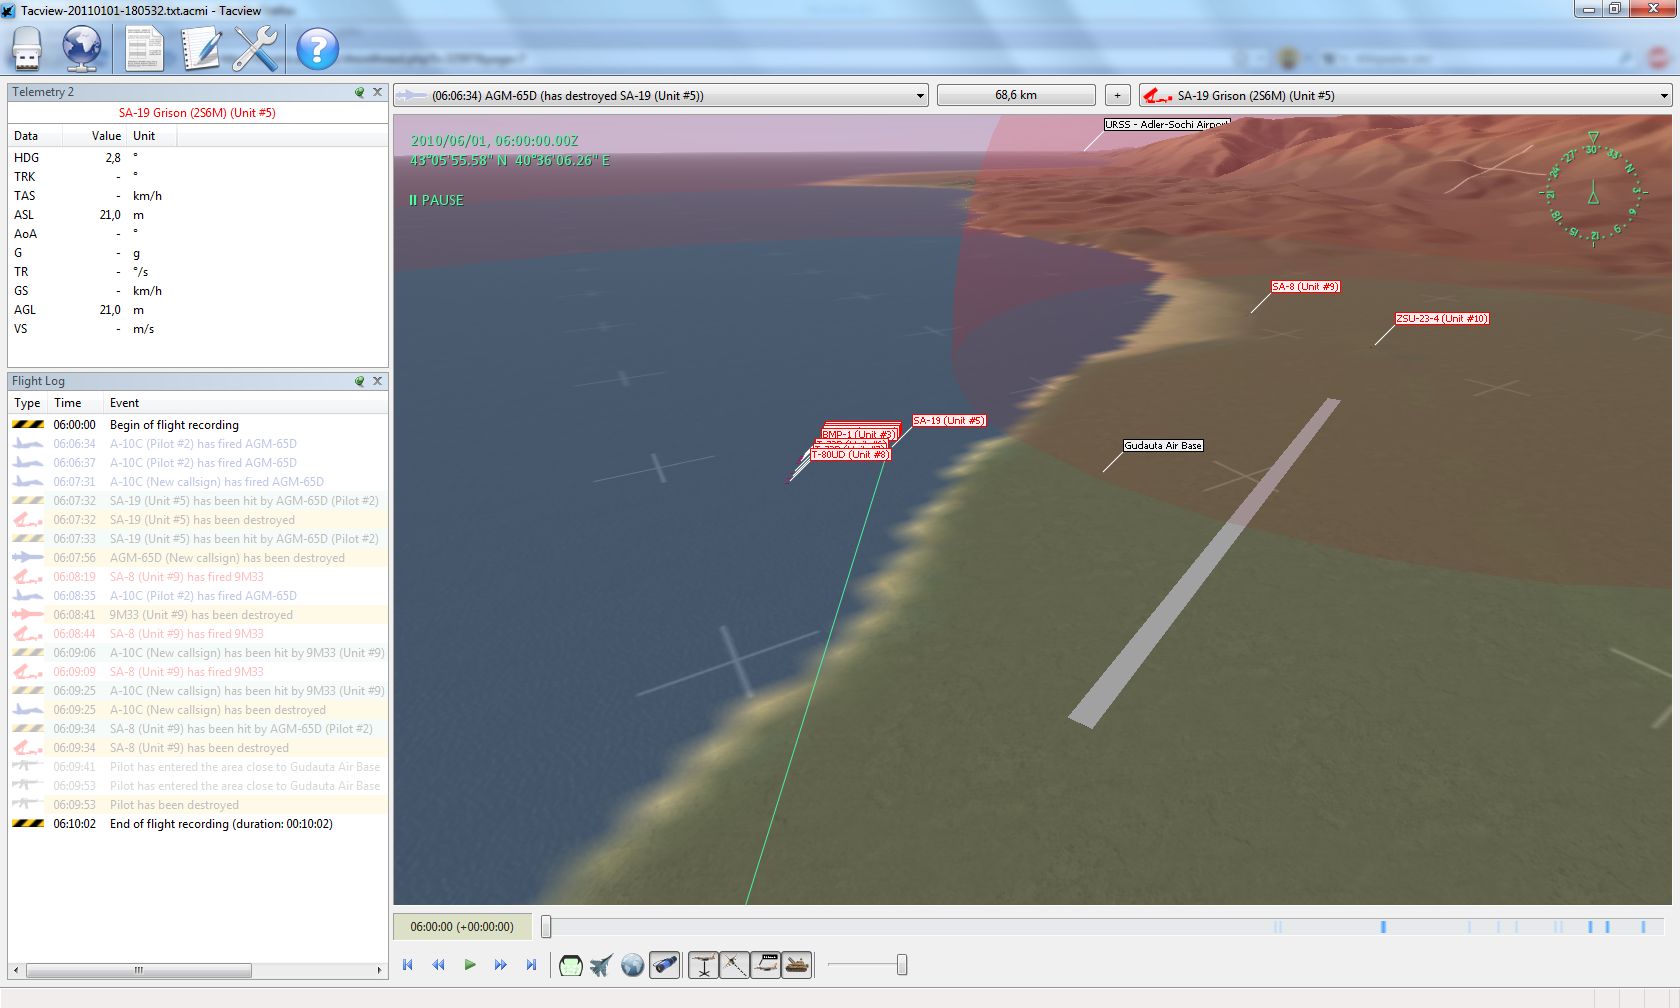Switch to cockpit view icon
This screenshot has width=1680, height=1008.
570,965
